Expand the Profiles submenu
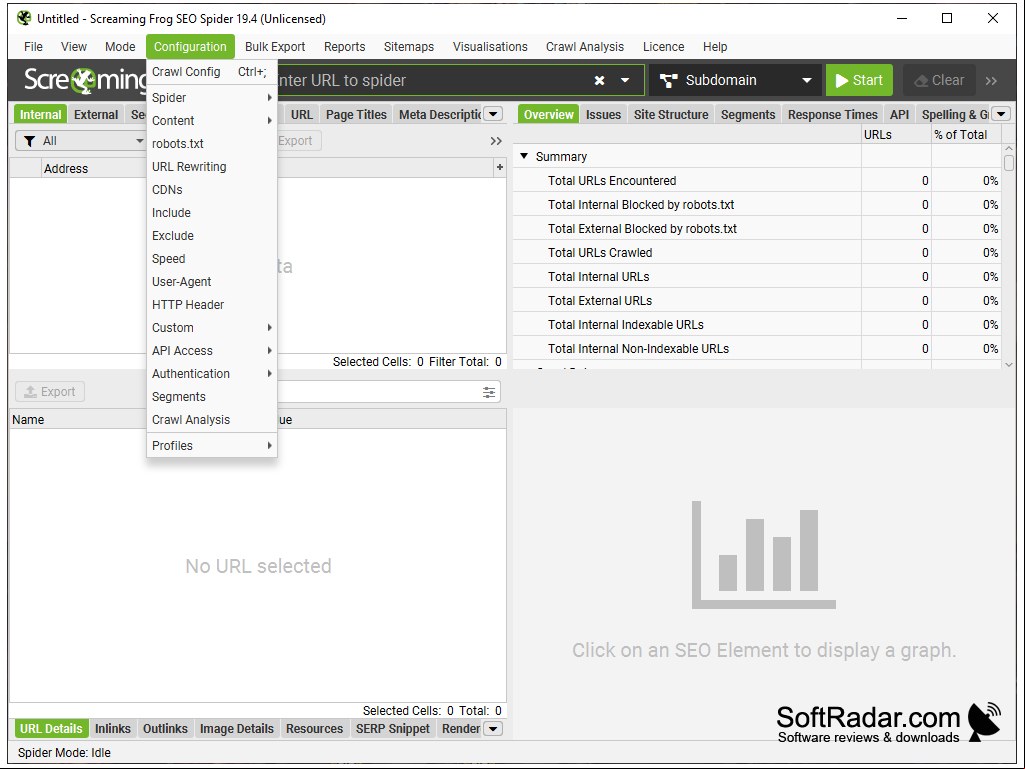Image resolution: width=1025 pixels, height=769 pixels. click(212, 445)
